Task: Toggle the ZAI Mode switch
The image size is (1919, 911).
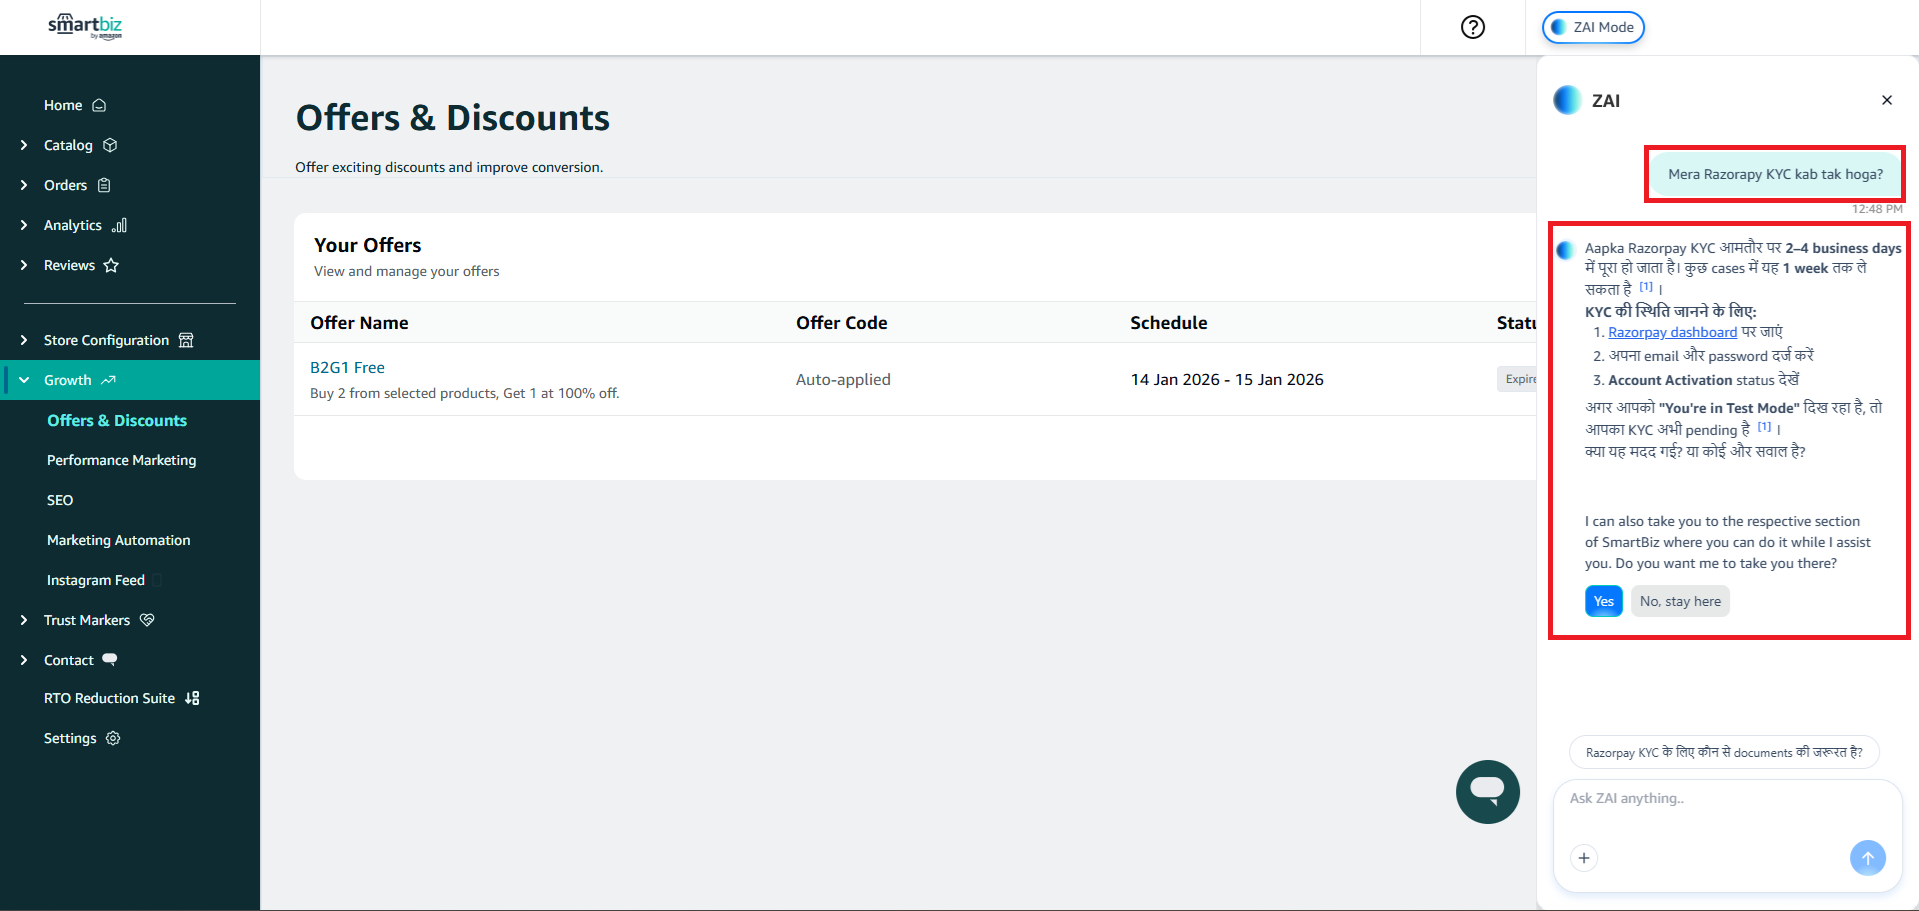Action: [x=1593, y=27]
